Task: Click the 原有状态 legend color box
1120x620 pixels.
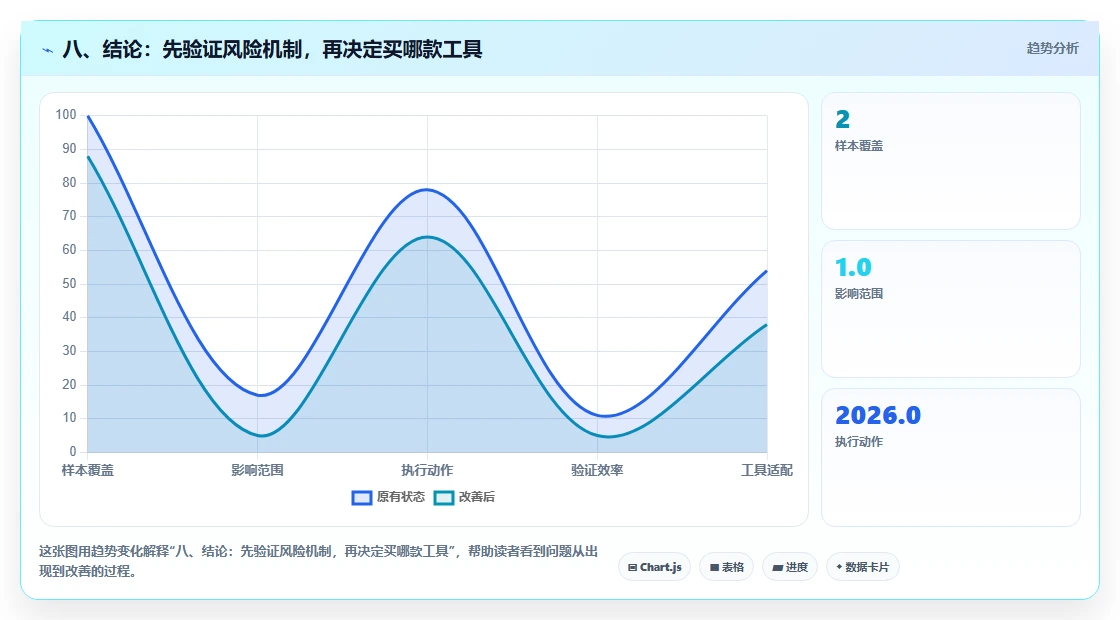Action: (x=362, y=498)
